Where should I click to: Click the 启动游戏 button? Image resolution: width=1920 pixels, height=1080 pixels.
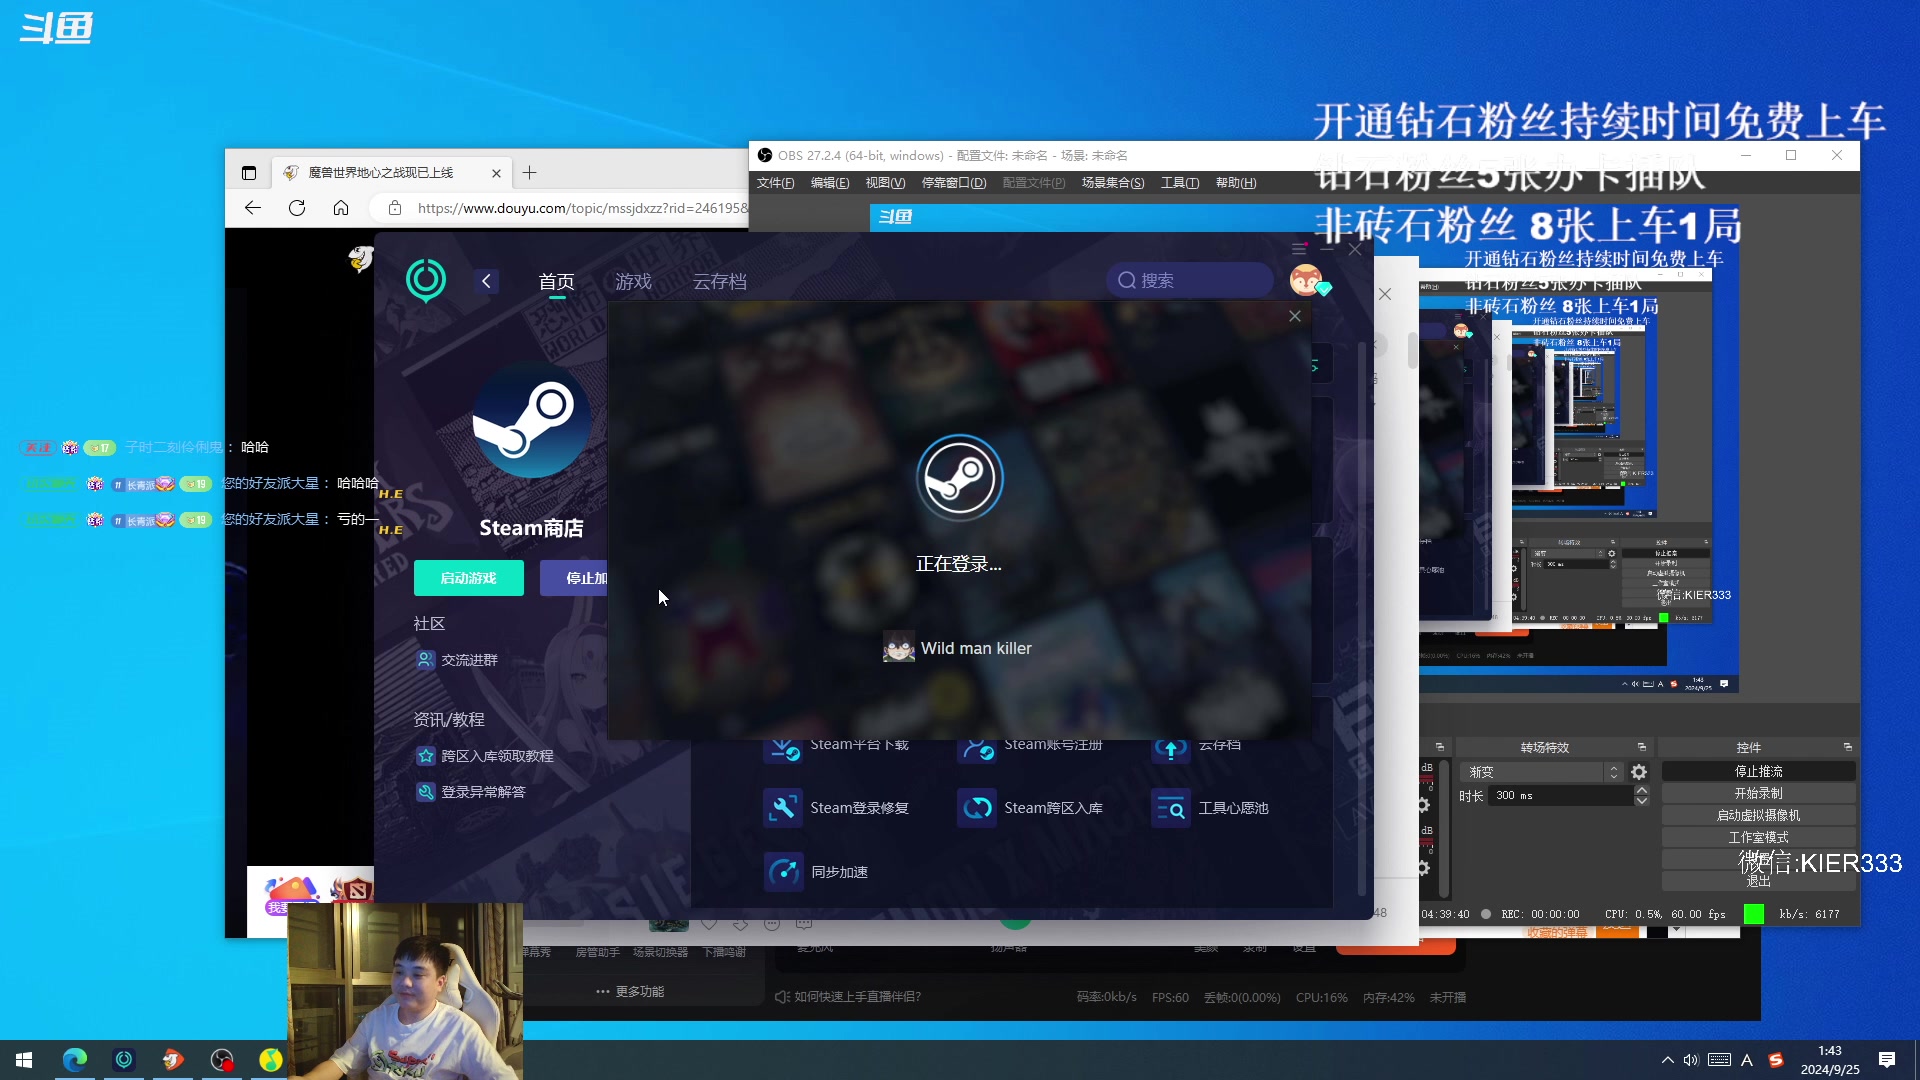pos(469,578)
